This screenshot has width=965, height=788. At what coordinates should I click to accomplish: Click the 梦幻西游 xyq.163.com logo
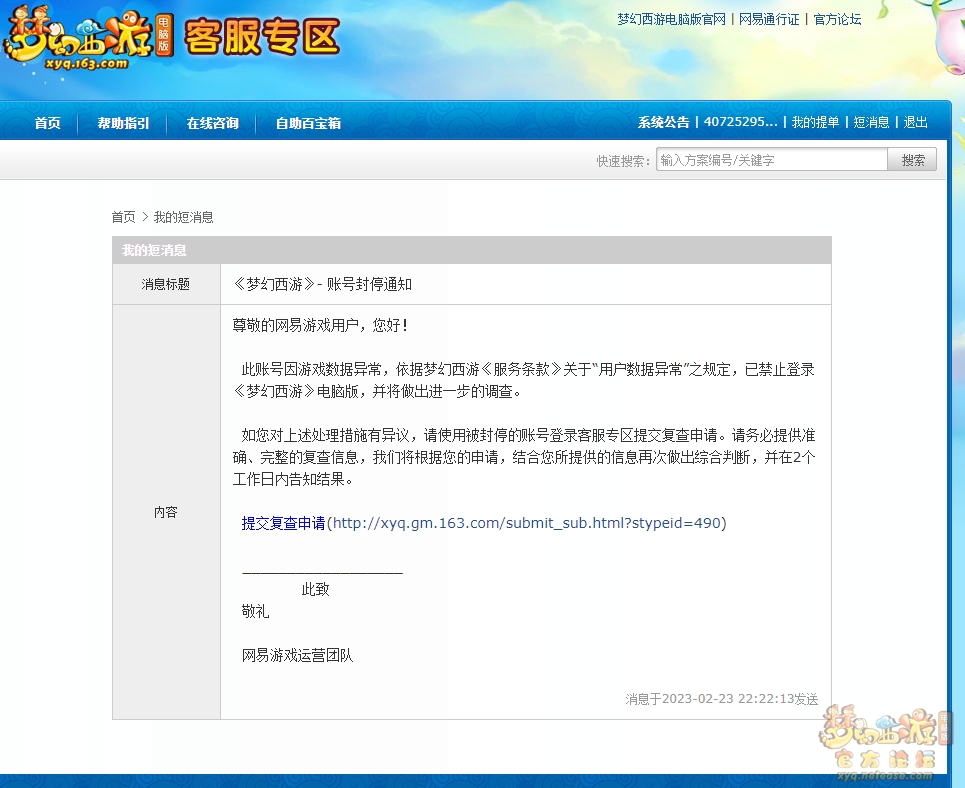click(88, 37)
